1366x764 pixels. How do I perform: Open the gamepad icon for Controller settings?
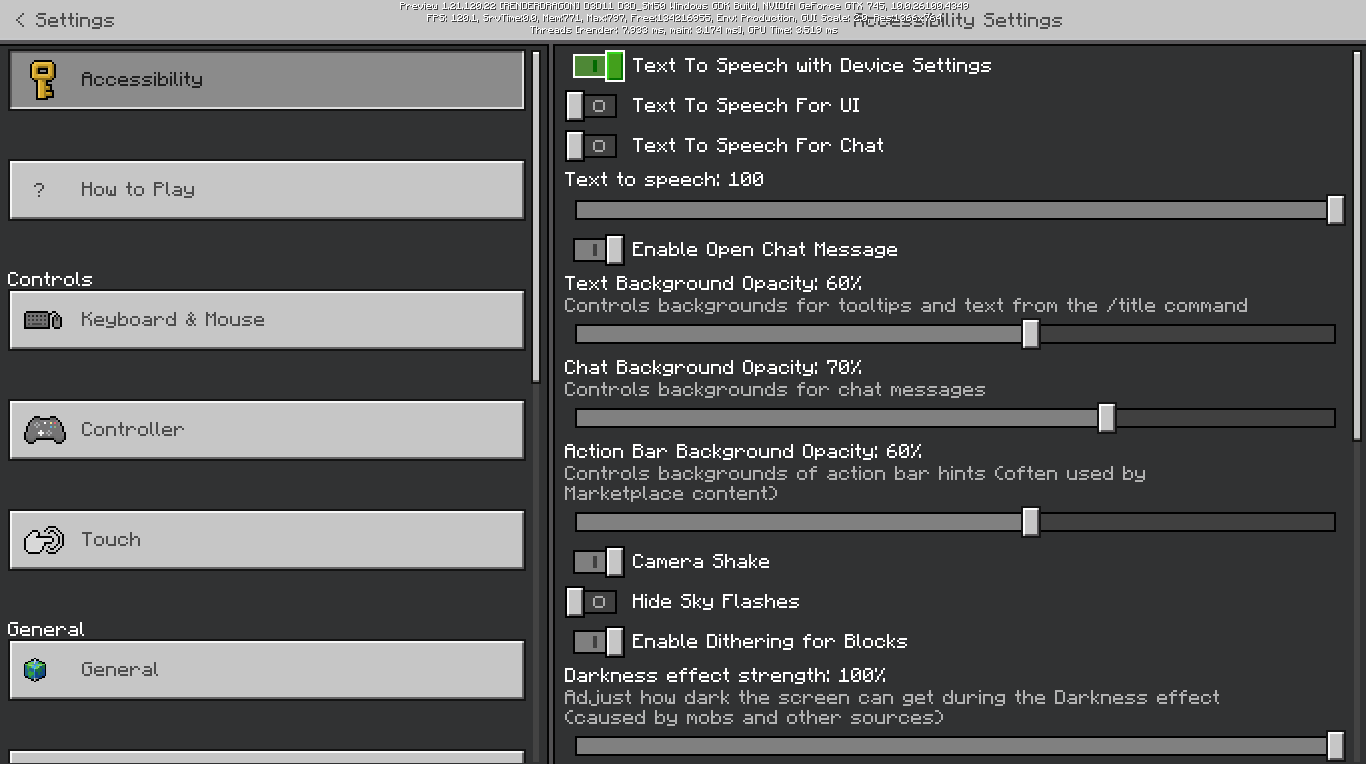(x=44, y=430)
